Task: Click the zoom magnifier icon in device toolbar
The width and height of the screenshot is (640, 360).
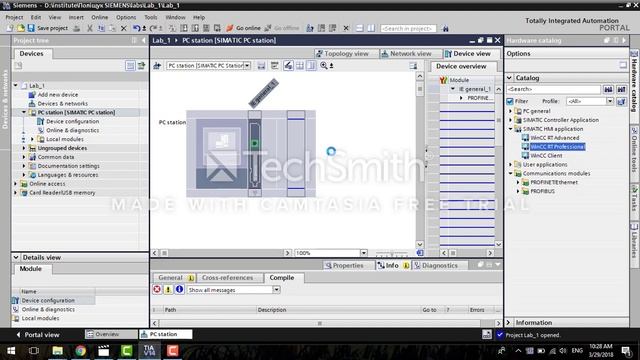Action: tap(324, 65)
